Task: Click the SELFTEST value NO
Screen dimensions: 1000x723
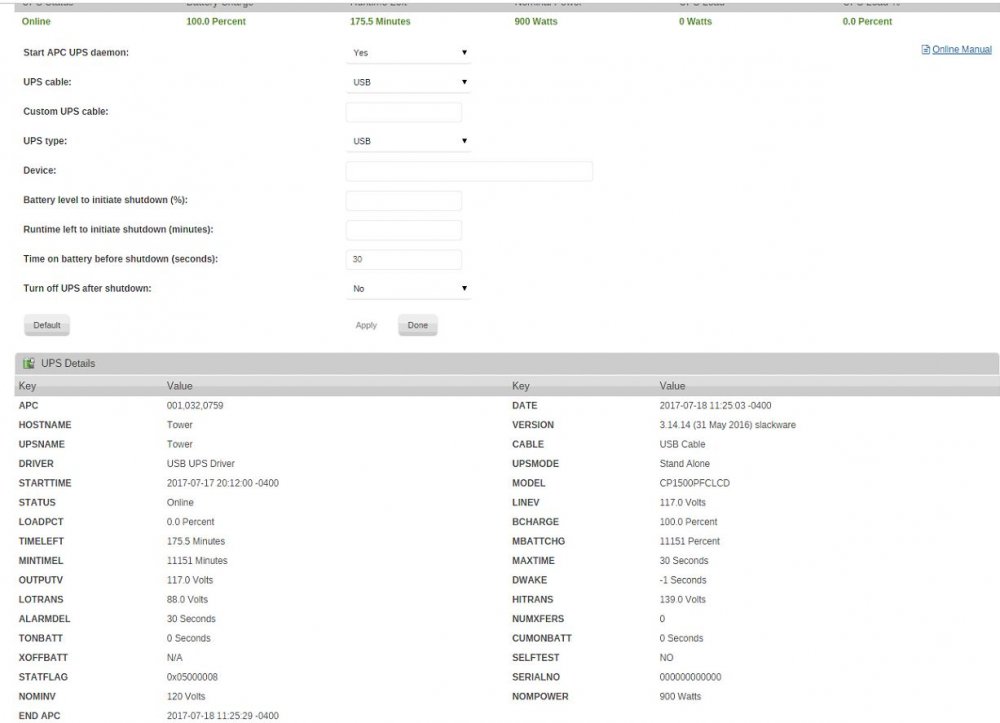Action: click(666, 657)
